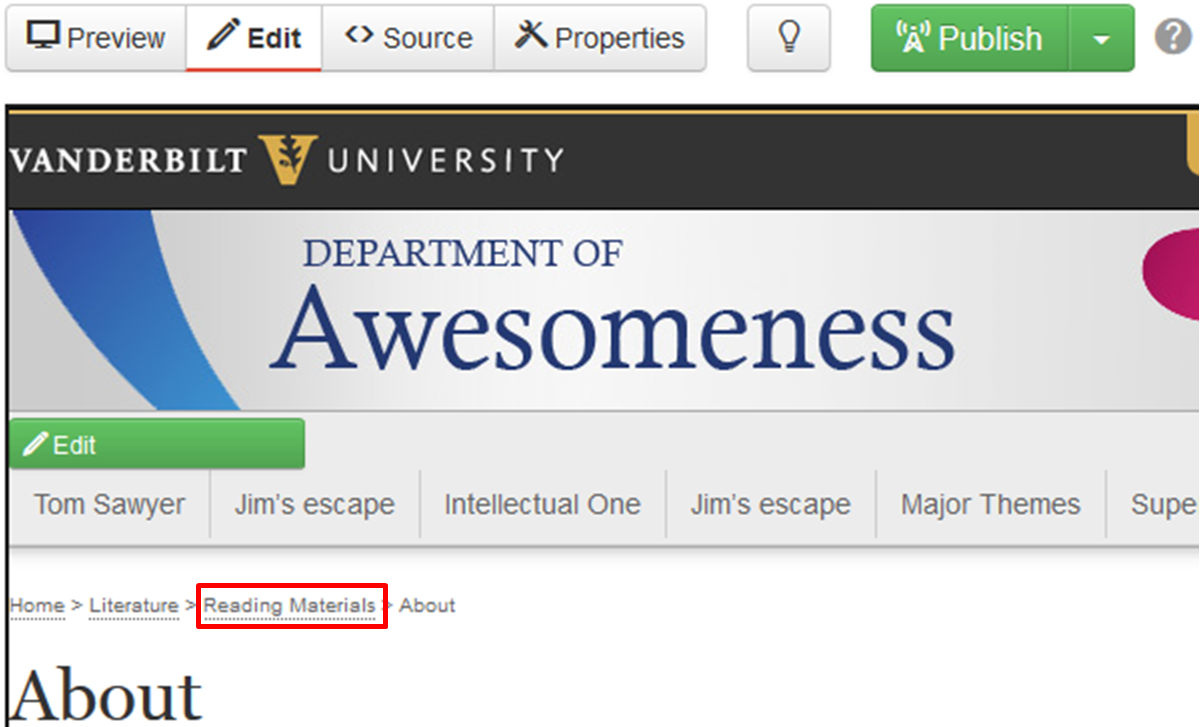Select the second Jim's escape menu item
The width and height of the screenshot is (1202, 727).
point(770,505)
